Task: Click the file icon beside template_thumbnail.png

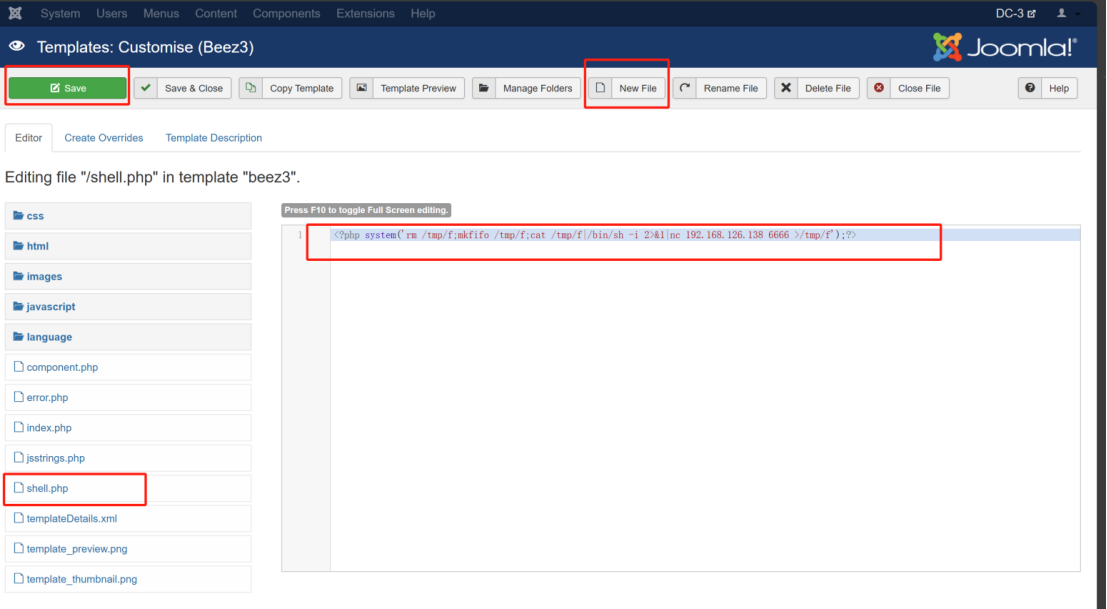Action: point(18,579)
